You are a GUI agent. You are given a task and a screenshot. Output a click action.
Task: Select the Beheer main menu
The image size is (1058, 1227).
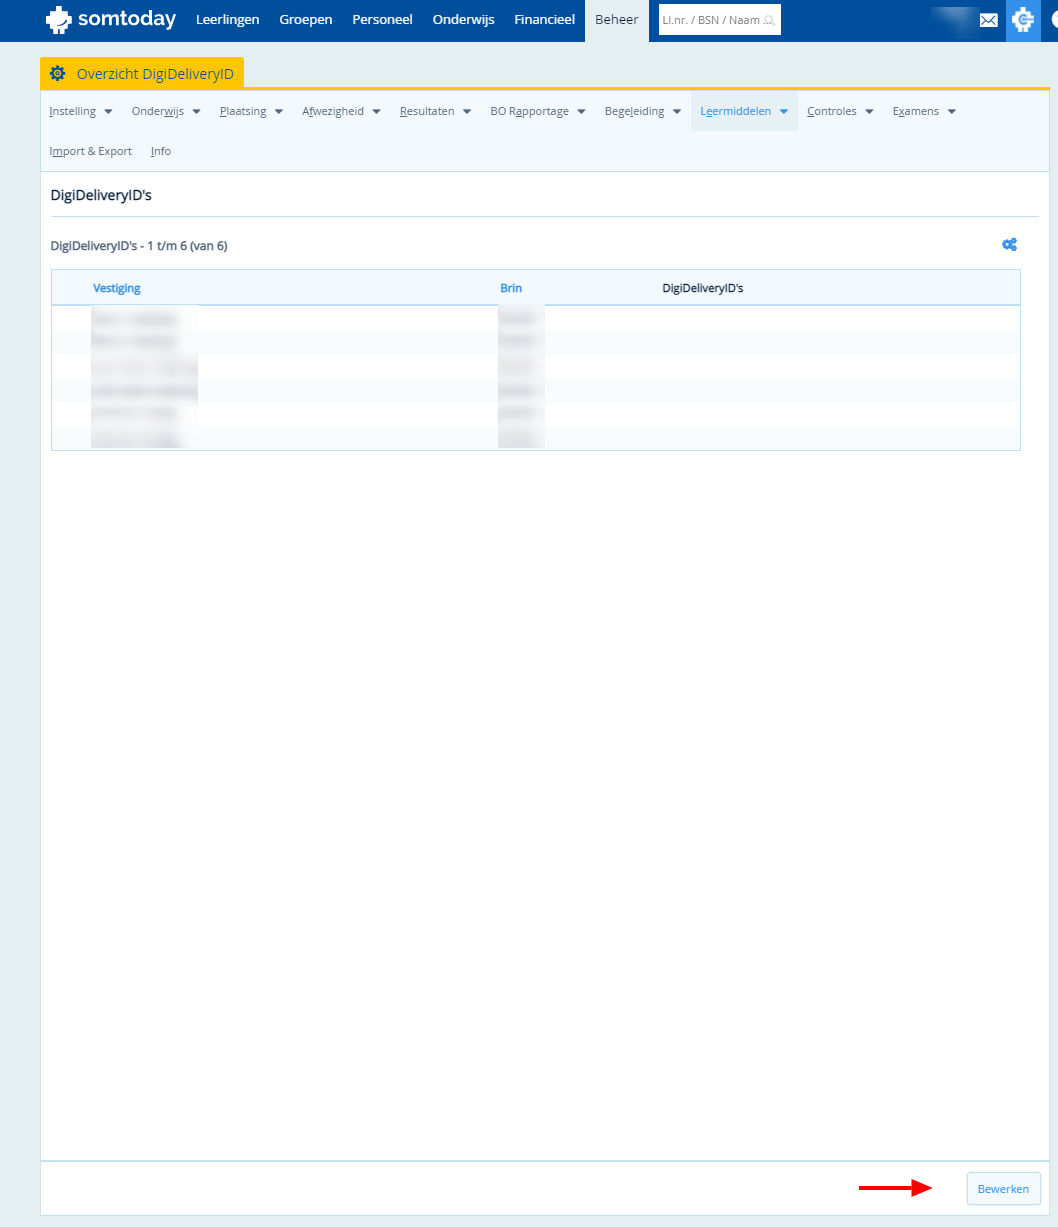616,20
